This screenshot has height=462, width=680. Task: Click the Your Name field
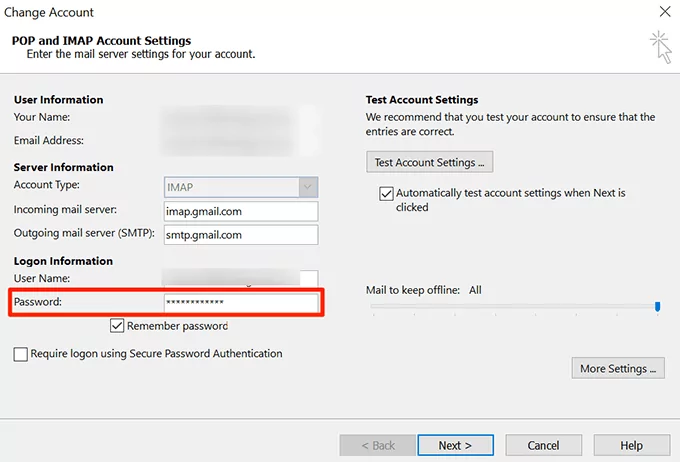pos(241,118)
